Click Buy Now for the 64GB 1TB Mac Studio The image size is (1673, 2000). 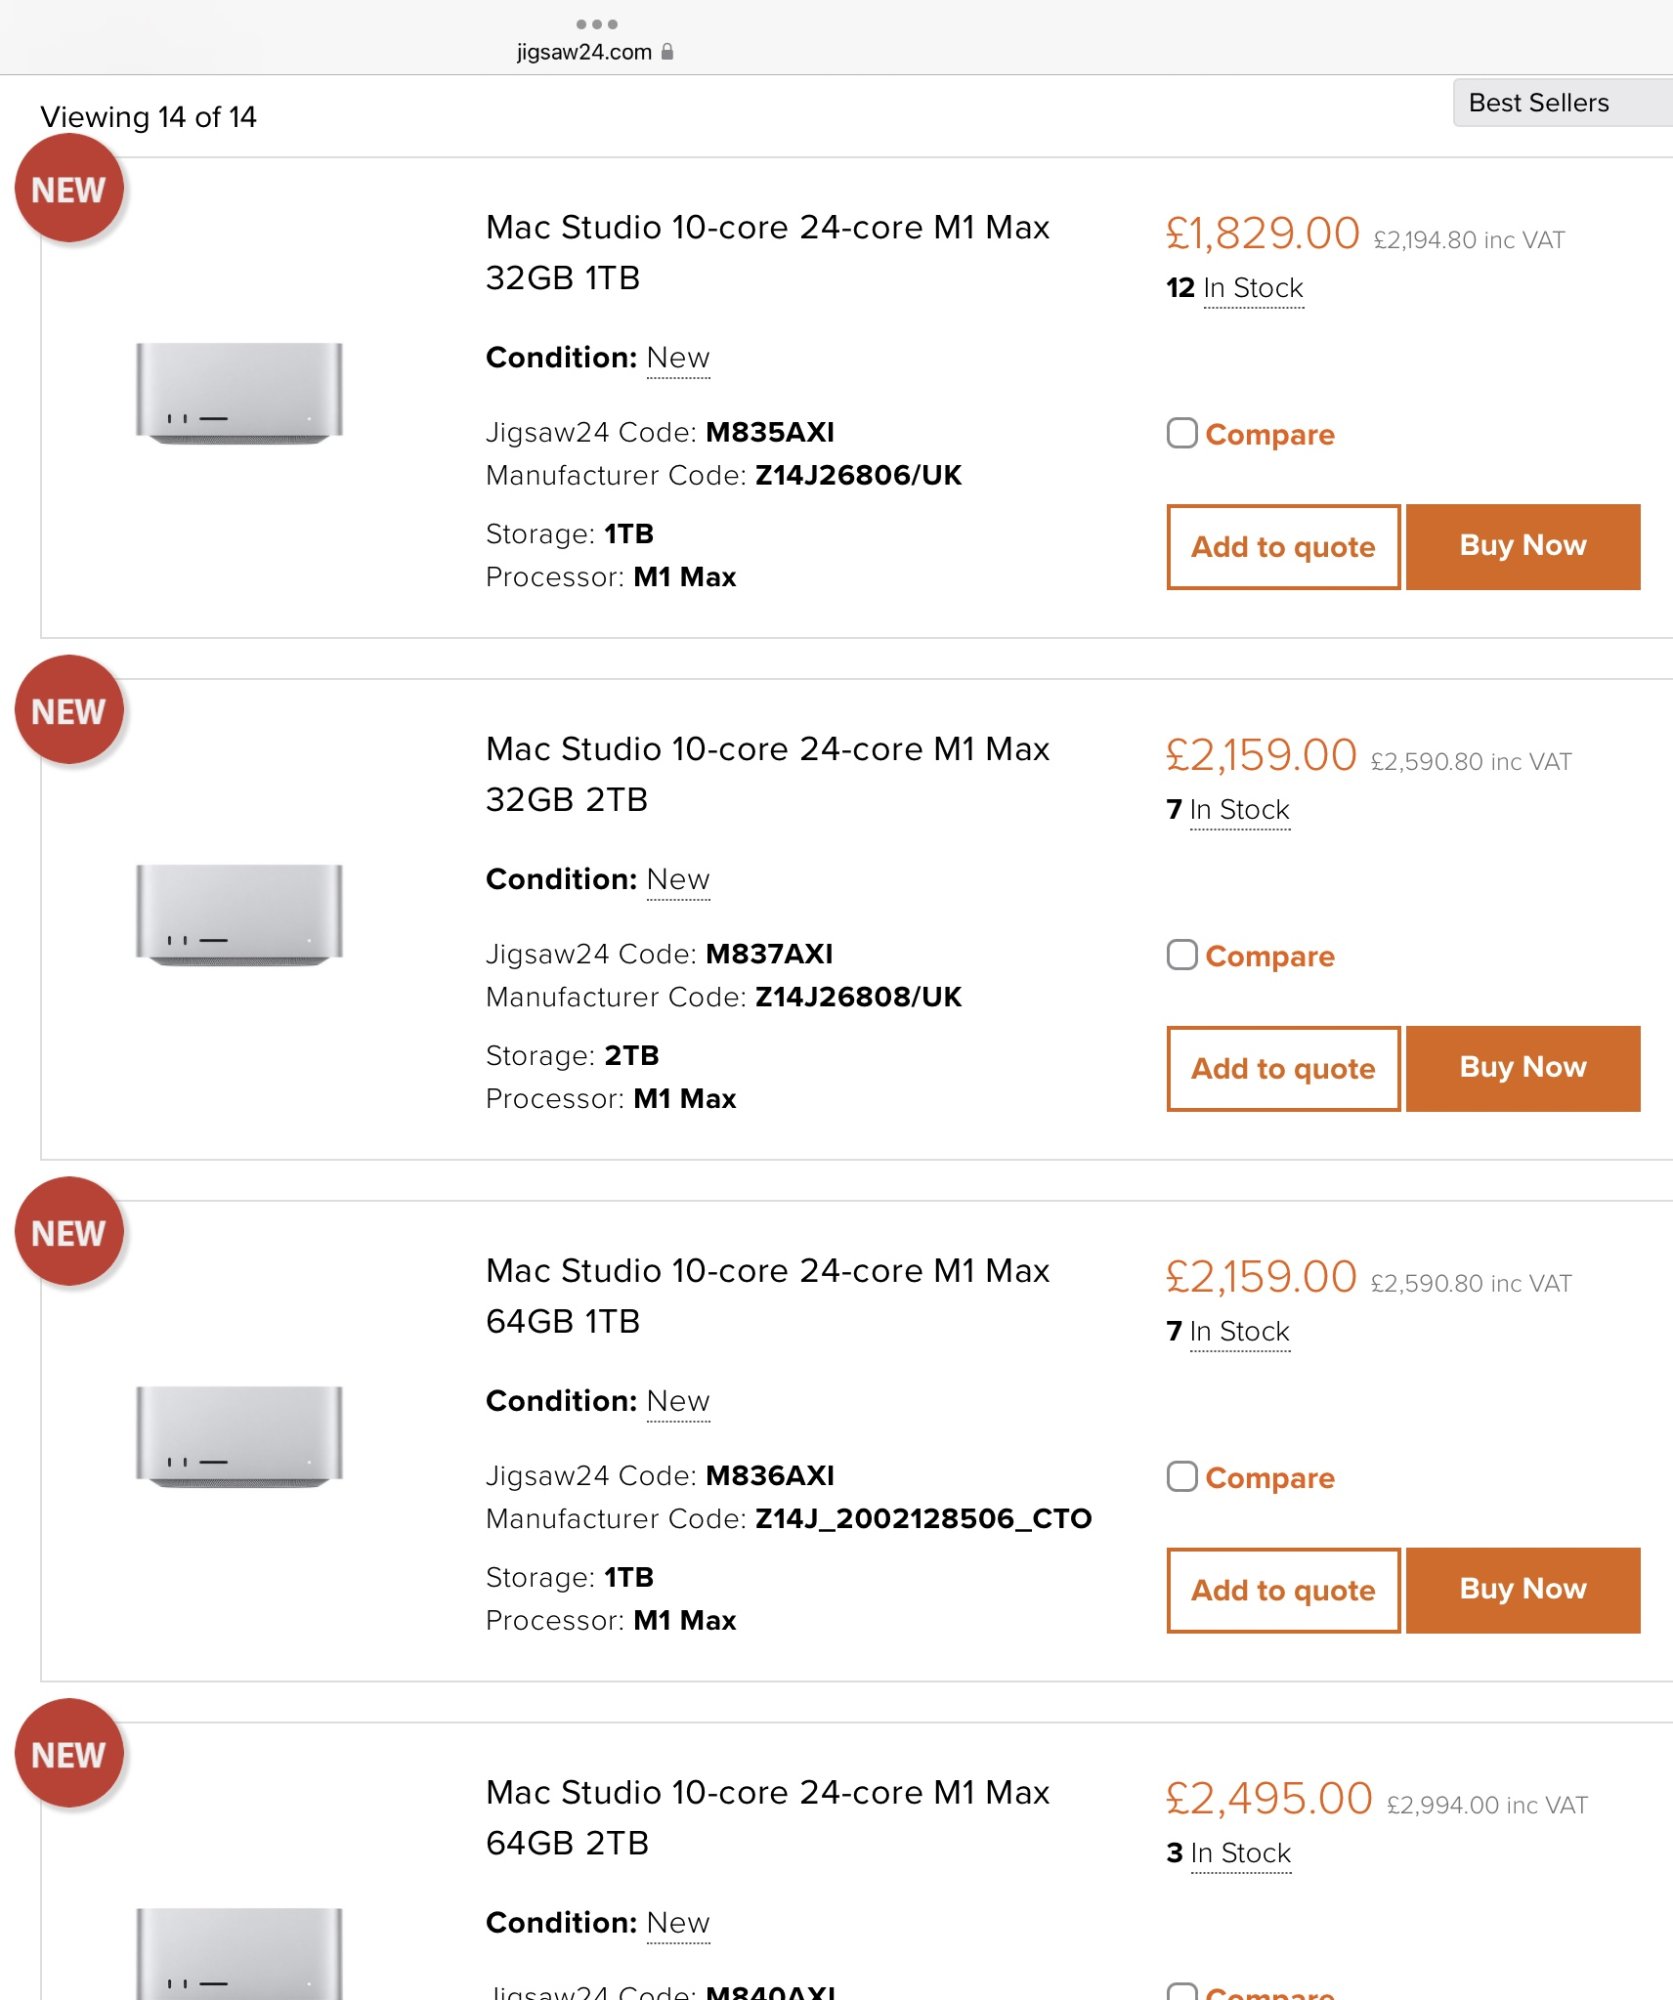pos(1522,1589)
